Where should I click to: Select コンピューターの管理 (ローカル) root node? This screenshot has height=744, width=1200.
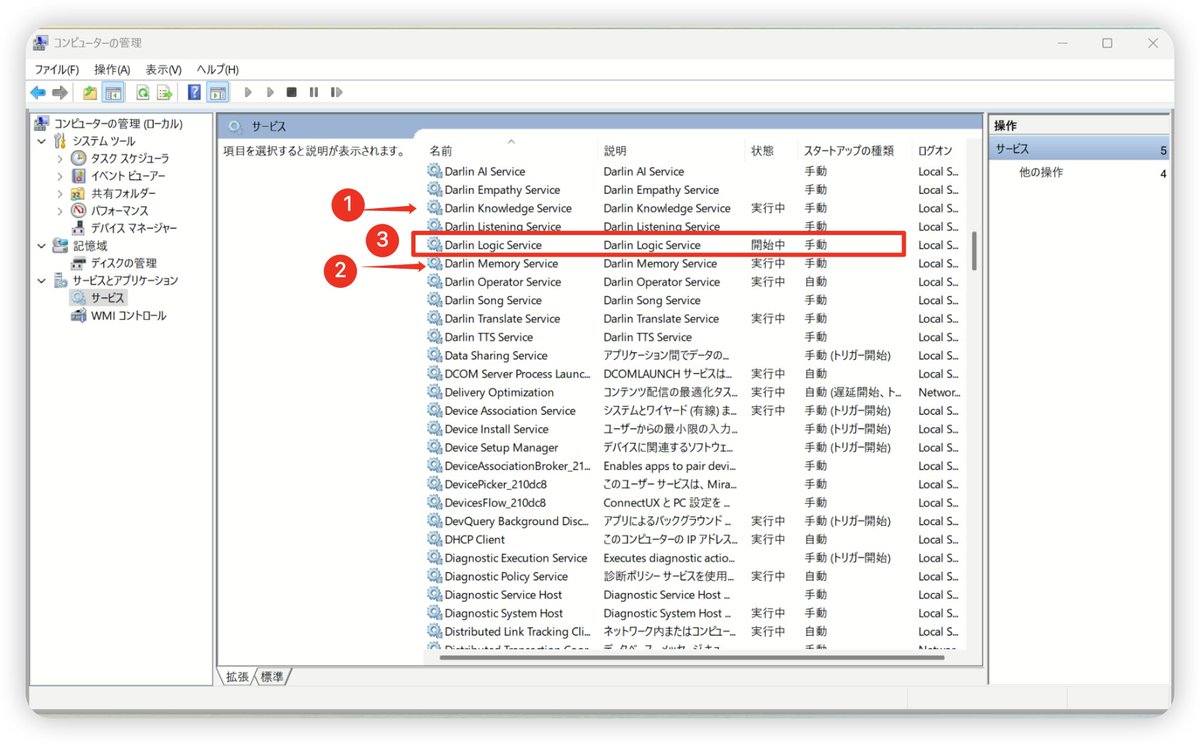point(117,124)
